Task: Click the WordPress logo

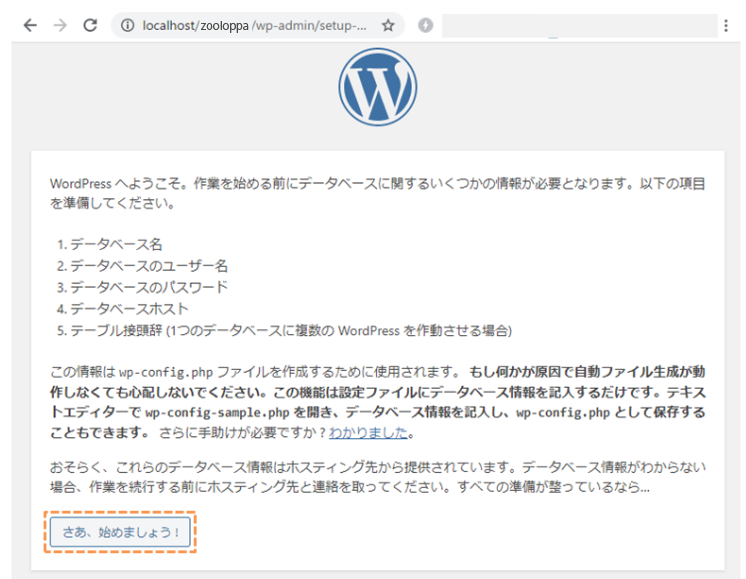Action: [x=378, y=87]
